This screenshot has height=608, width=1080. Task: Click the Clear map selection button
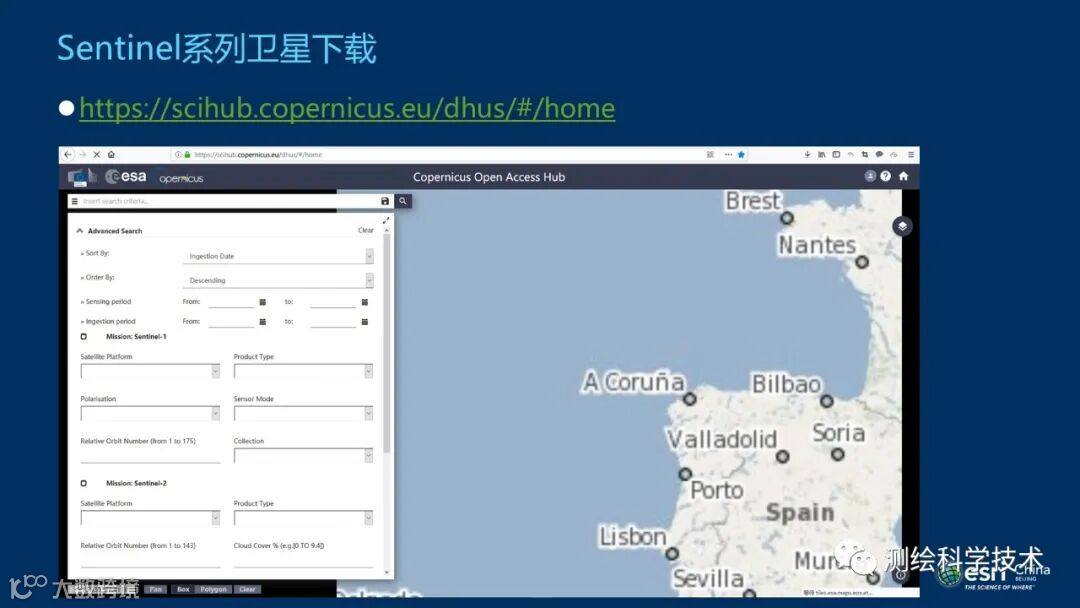pos(247,589)
